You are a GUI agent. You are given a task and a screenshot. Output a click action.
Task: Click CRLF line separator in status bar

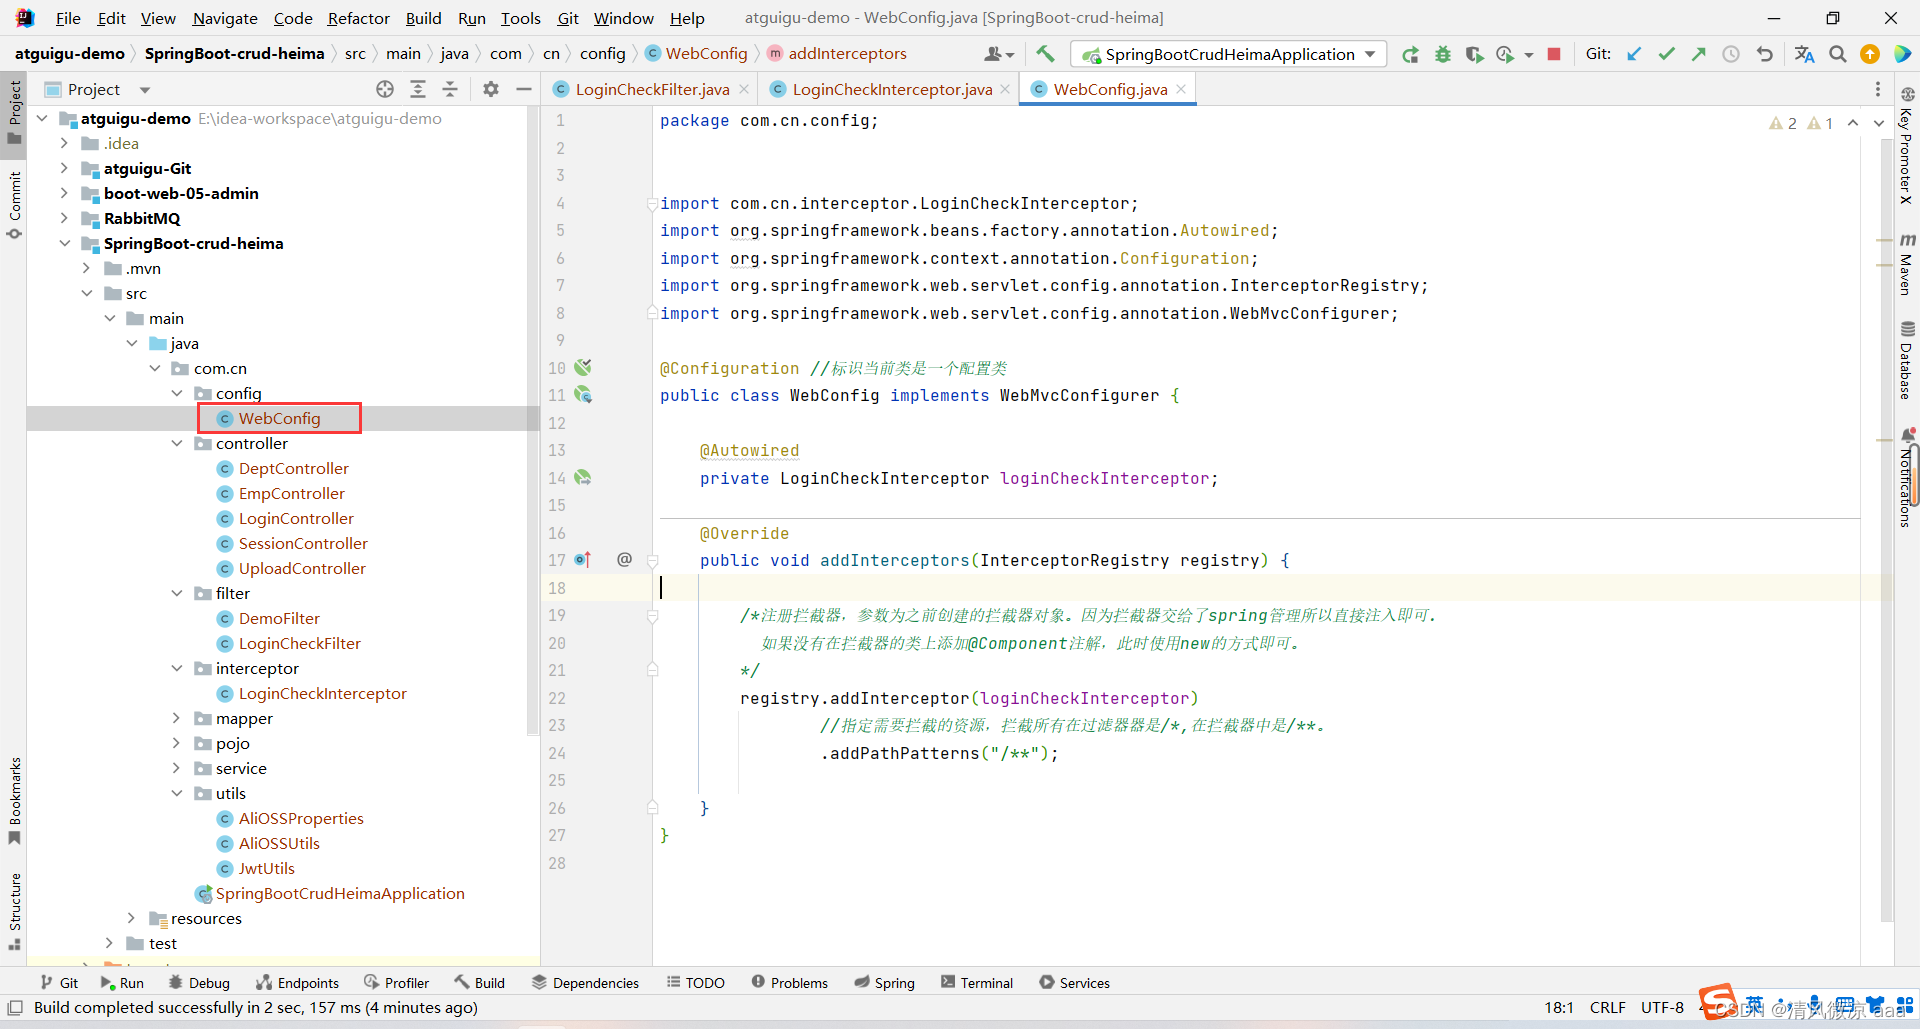[x=1608, y=1007]
